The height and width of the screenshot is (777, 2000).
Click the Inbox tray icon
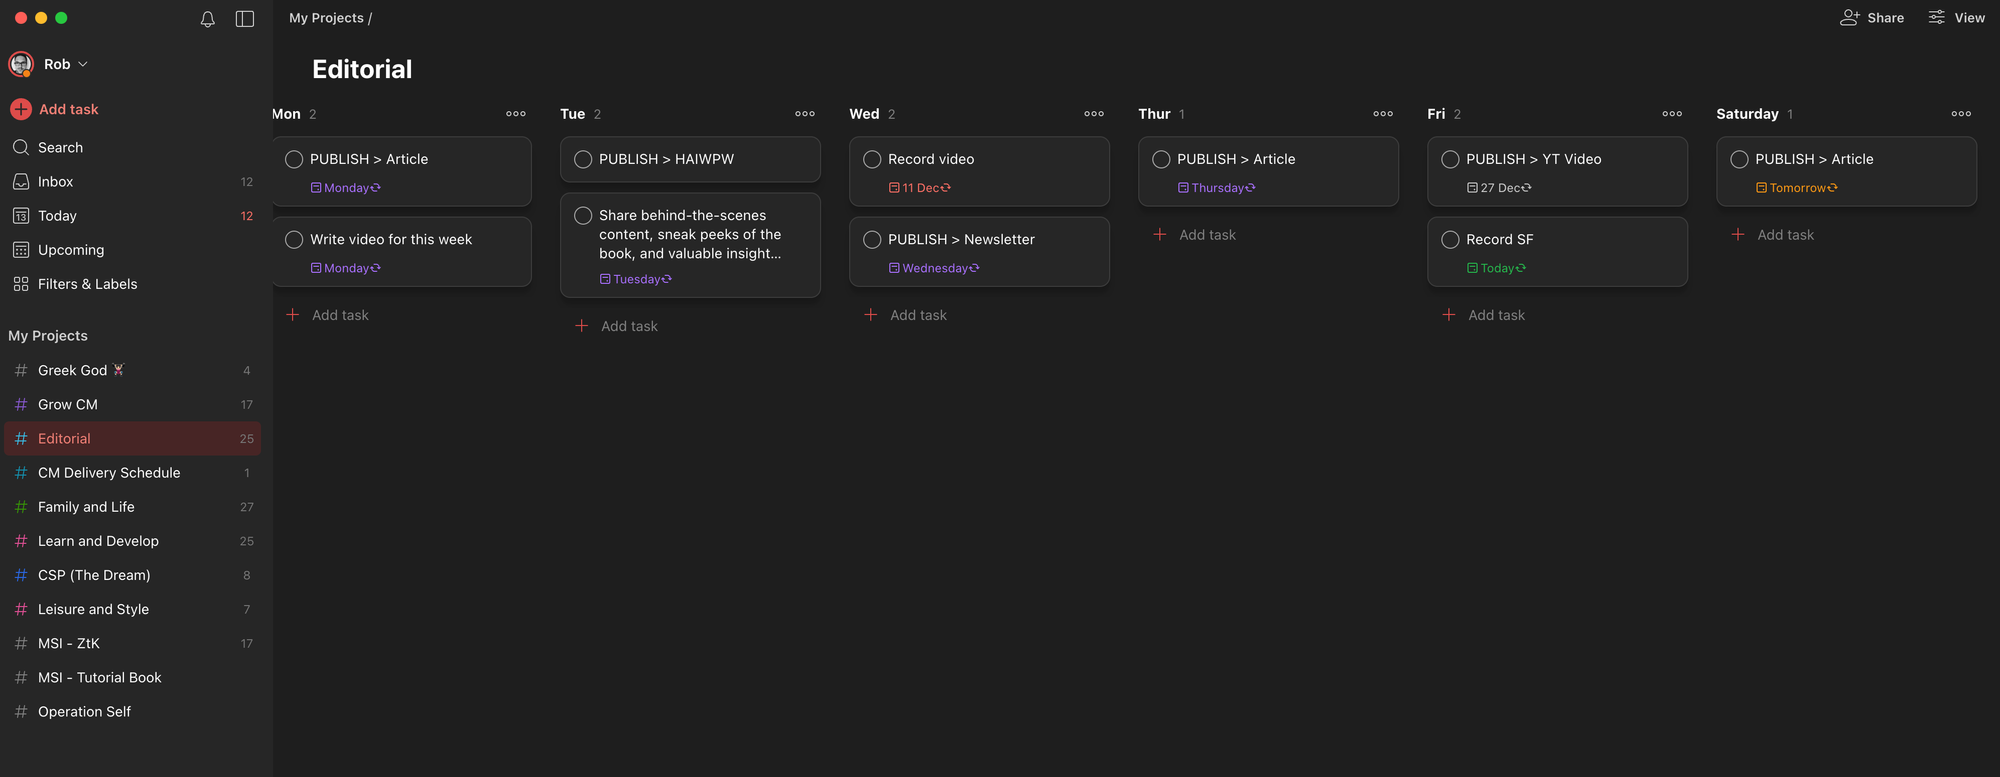click(x=21, y=181)
